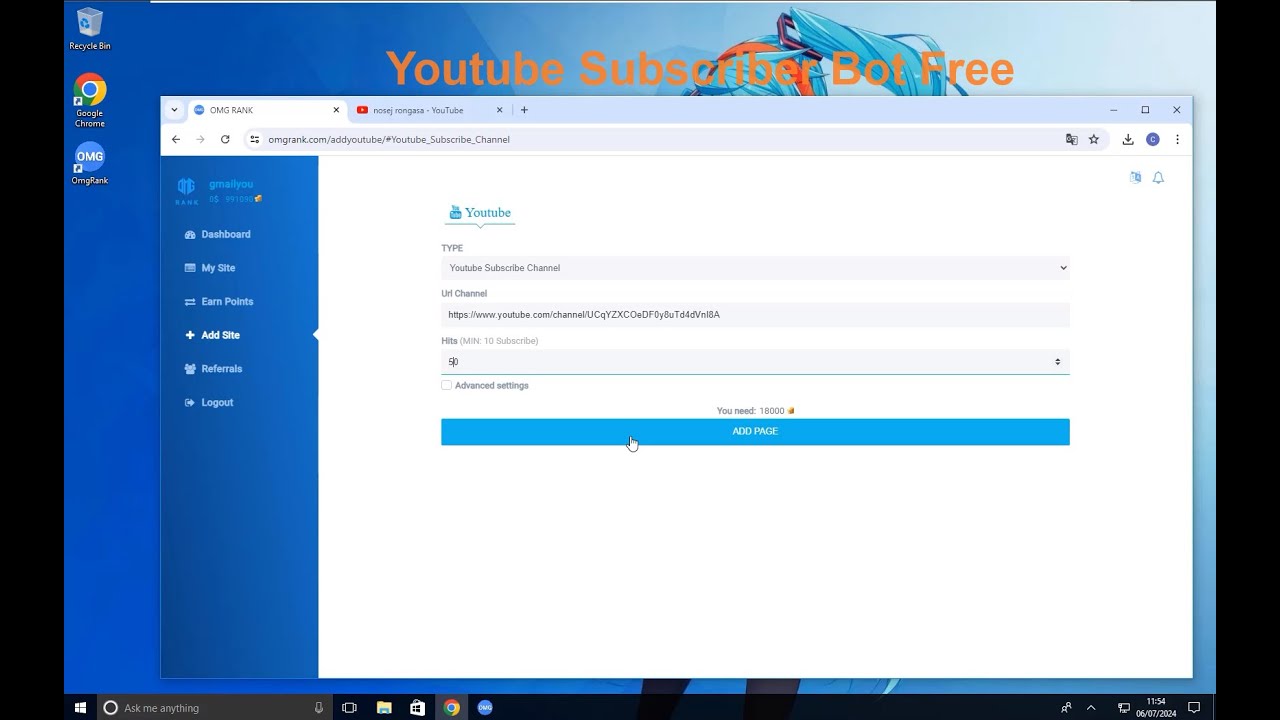Click the OmgRank desktop shortcut
Image resolution: width=1280 pixels, height=720 pixels.
(90, 164)
